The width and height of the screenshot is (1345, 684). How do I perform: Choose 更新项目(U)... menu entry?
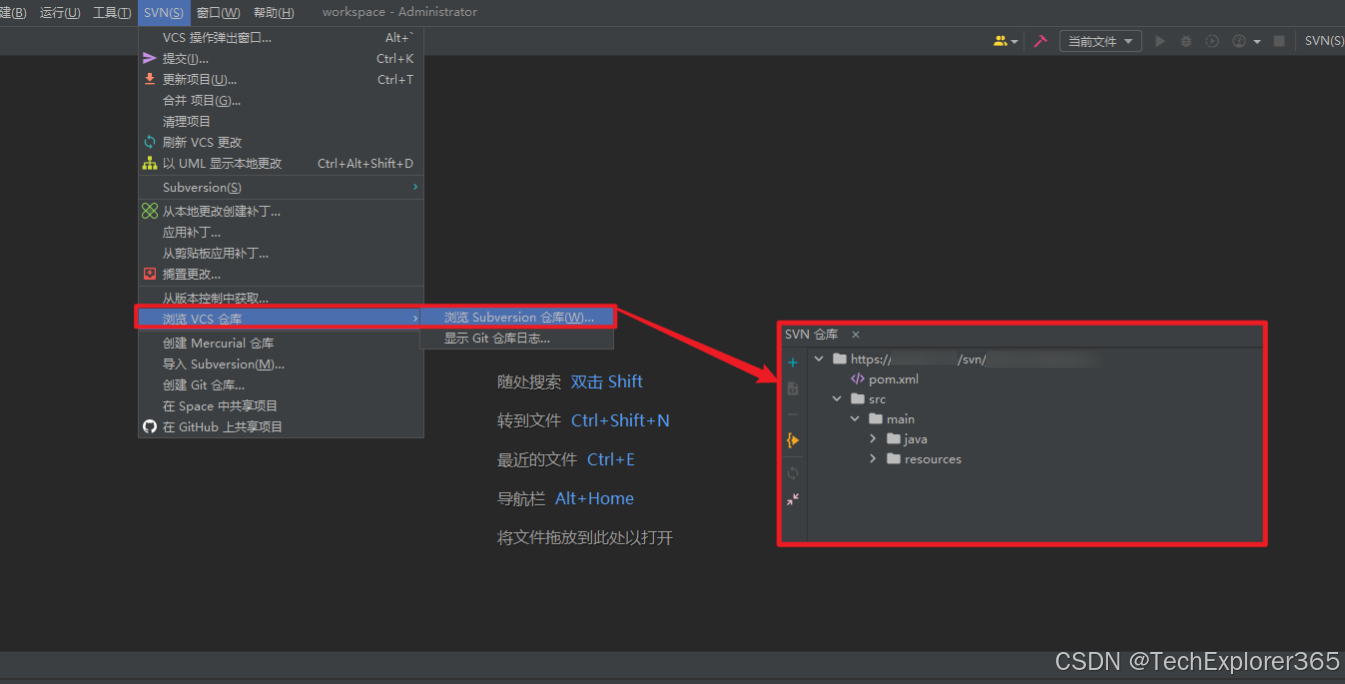(280, 80)
